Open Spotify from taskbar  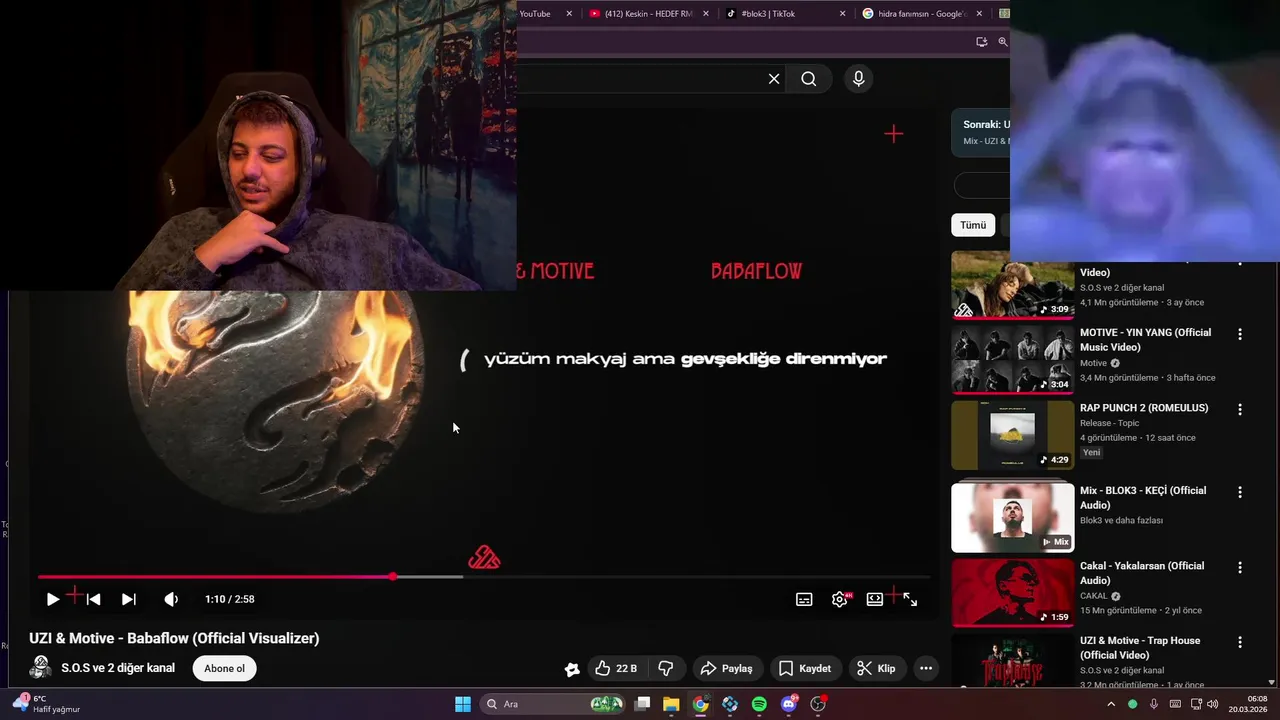pos(759,704)
